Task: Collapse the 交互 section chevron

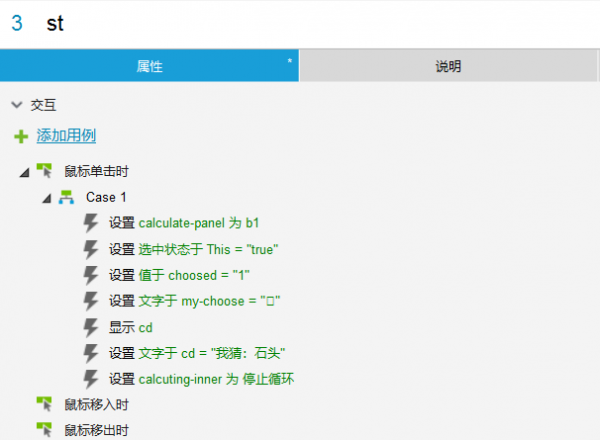Action: [x=16, y=104]
